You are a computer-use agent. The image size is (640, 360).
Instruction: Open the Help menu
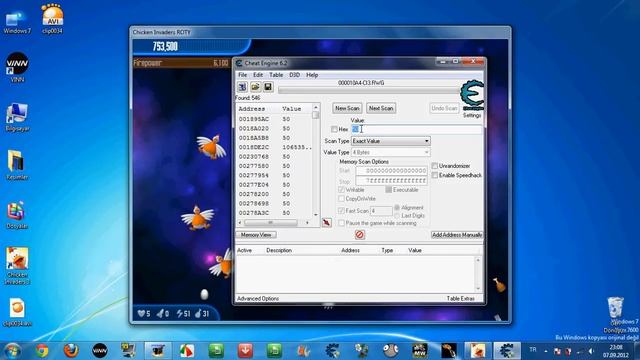[312, 75]
